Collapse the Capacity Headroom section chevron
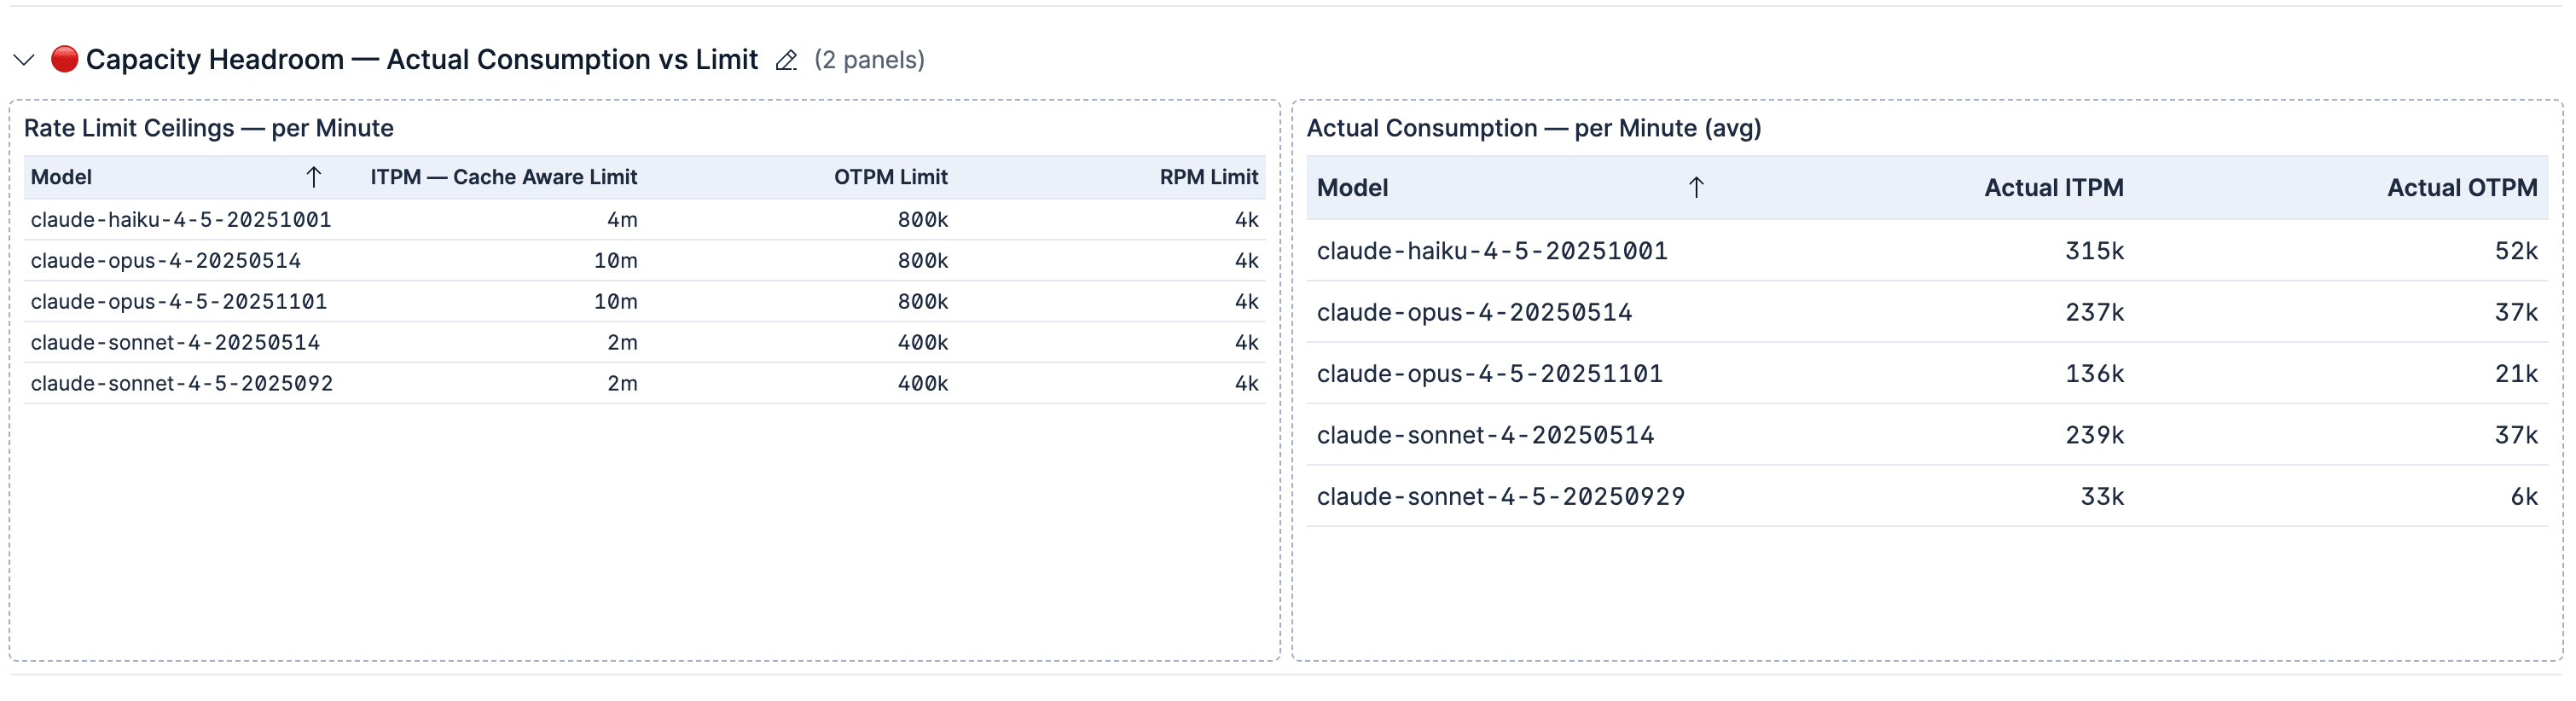 [24, 60]
